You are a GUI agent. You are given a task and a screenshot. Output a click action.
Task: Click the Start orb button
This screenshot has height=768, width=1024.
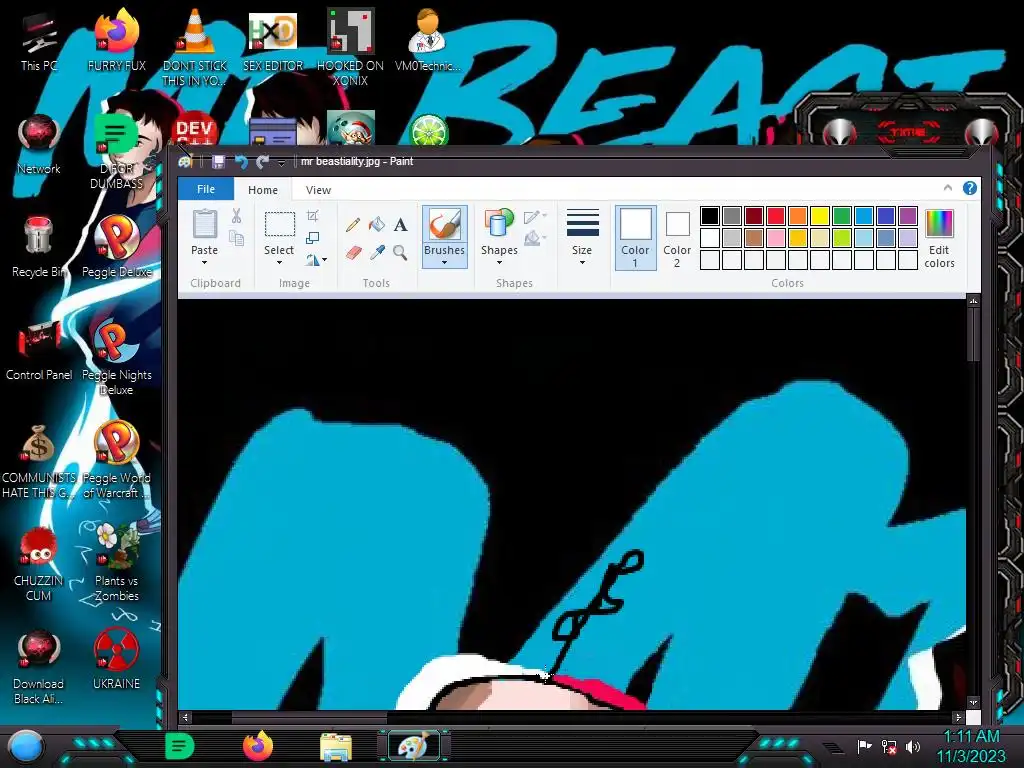pos(26,746)
